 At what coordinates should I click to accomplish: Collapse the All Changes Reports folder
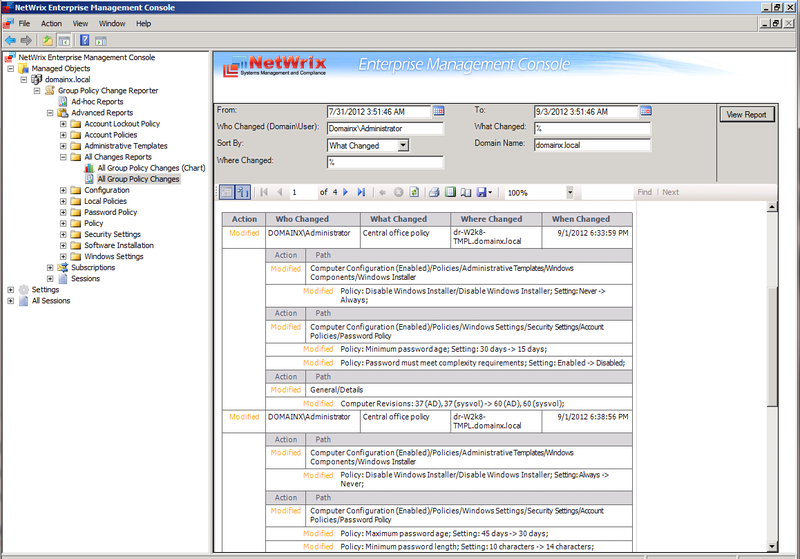pos(63,157)
